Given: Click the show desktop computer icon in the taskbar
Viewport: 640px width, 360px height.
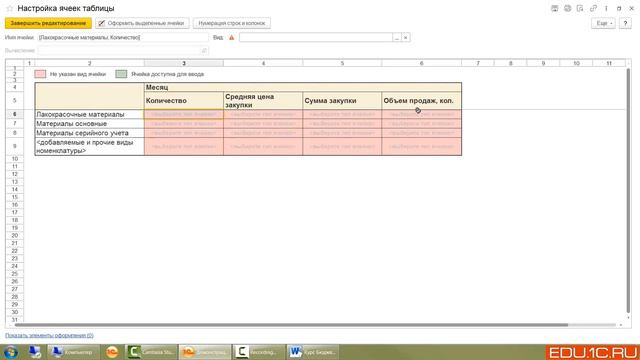Looking at the screenshot, I should click(35, 352).
